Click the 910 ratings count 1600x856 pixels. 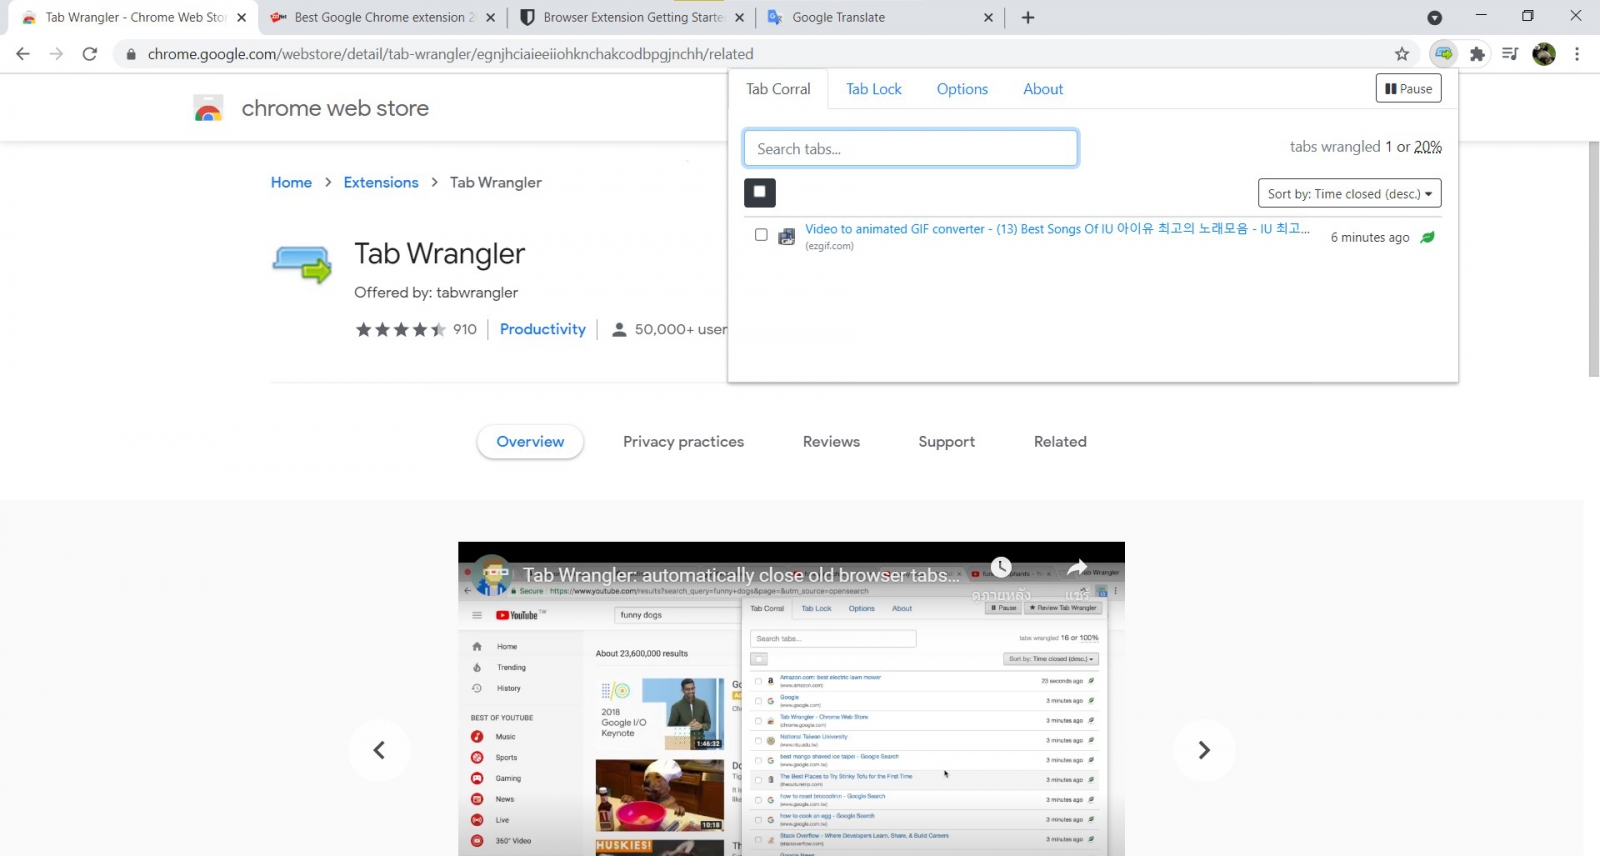coord(465,329)
